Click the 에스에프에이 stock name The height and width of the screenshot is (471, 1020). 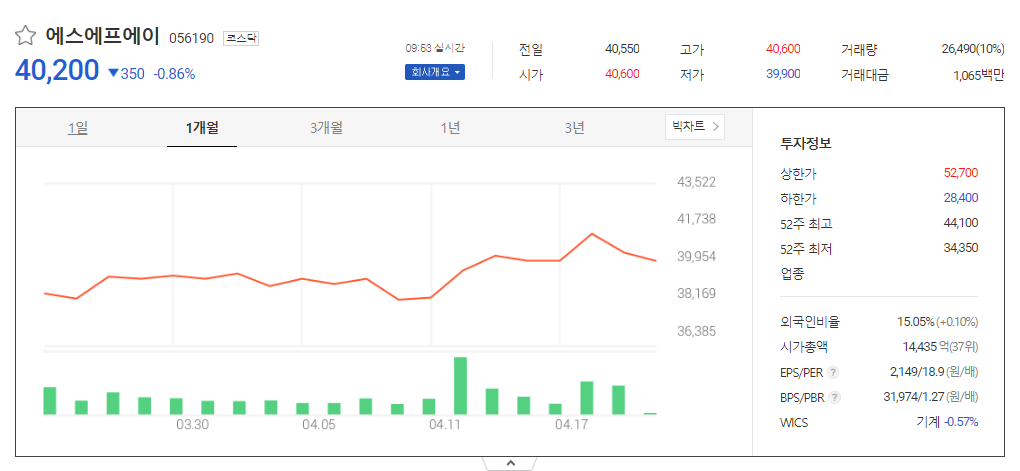pos(103,36)
